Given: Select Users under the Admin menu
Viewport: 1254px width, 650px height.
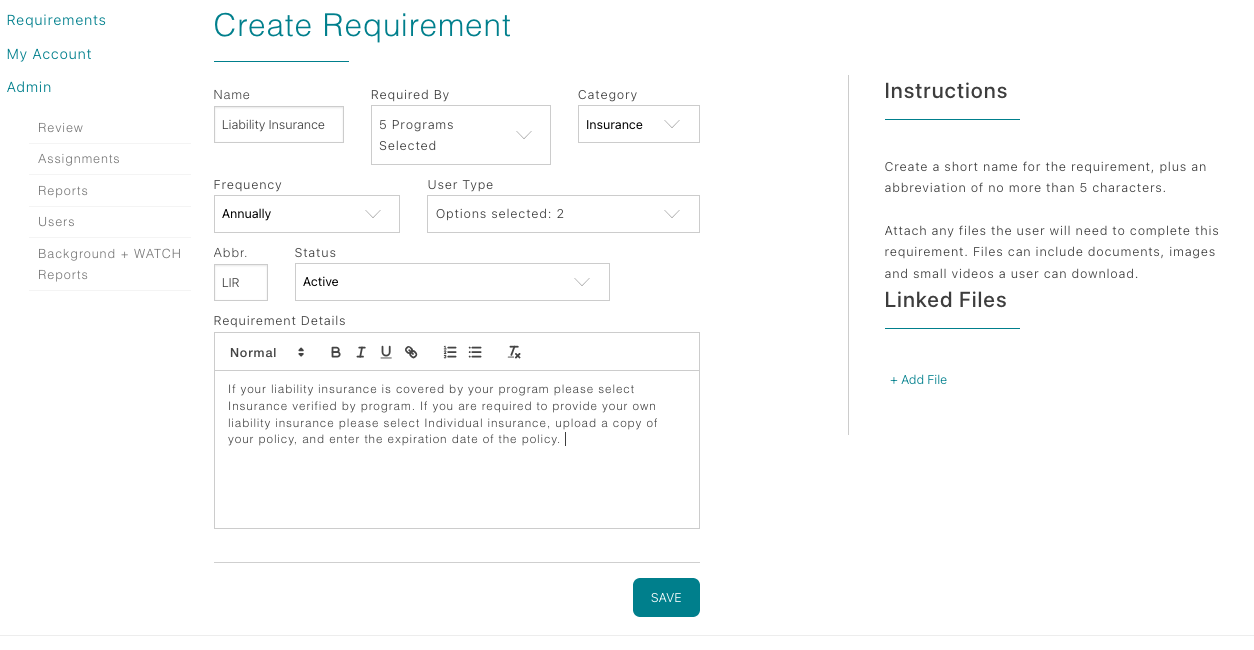Looking at the screenshot, I should click(56, 222).
